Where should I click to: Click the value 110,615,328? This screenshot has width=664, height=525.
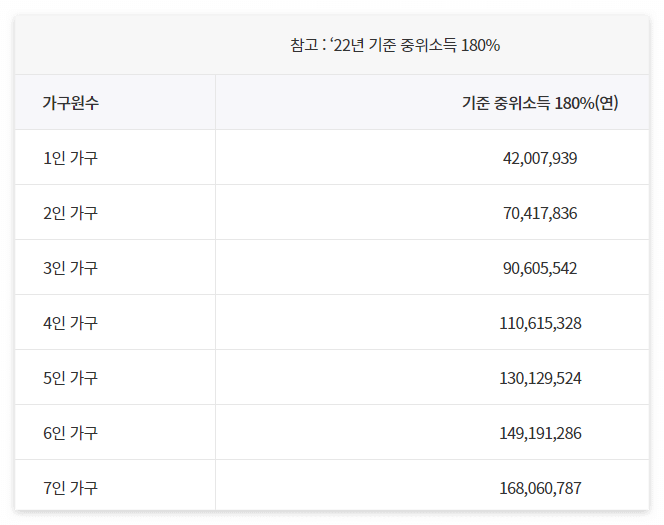point(540,323)
